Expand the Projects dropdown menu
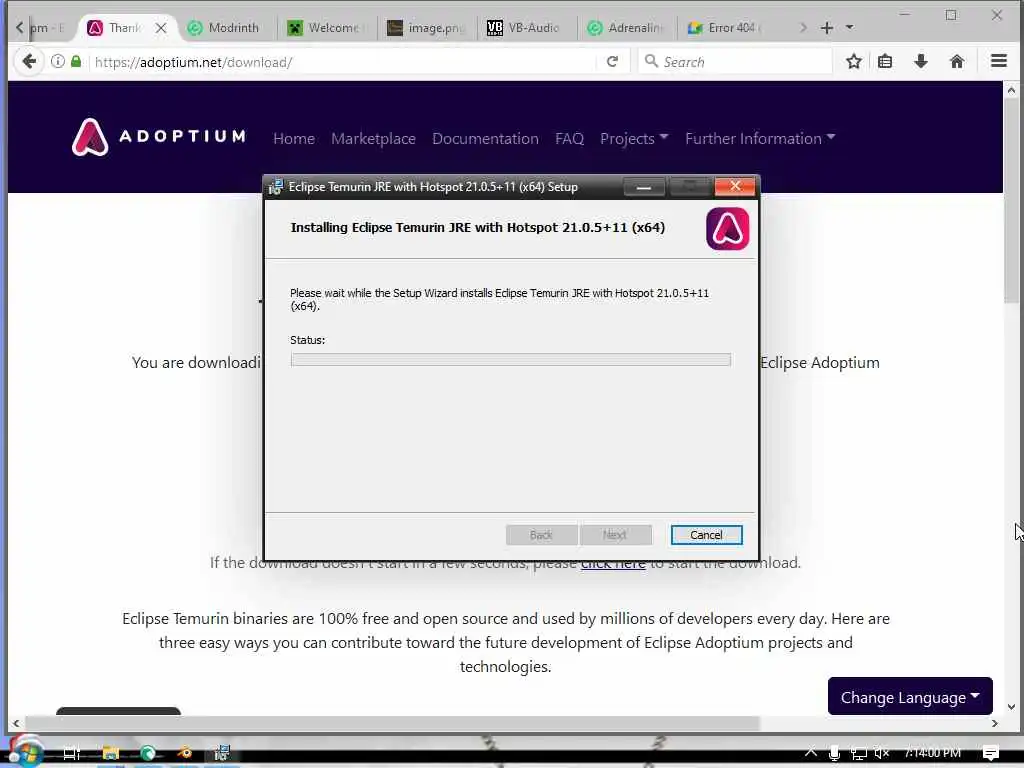Image resolution: width=1024 pixels, height=768 pixels. [633, 138]
